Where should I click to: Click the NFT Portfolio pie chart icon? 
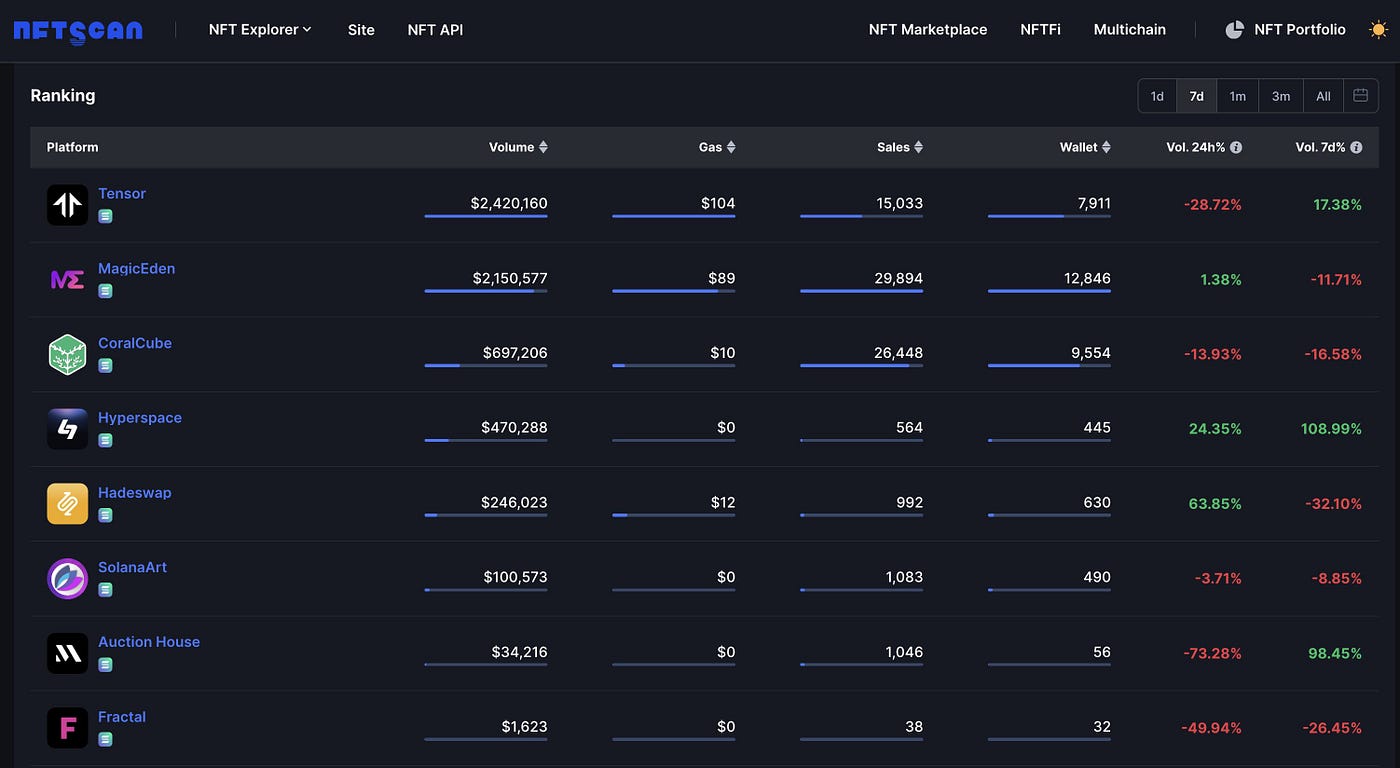click(x=1234, y=30)
